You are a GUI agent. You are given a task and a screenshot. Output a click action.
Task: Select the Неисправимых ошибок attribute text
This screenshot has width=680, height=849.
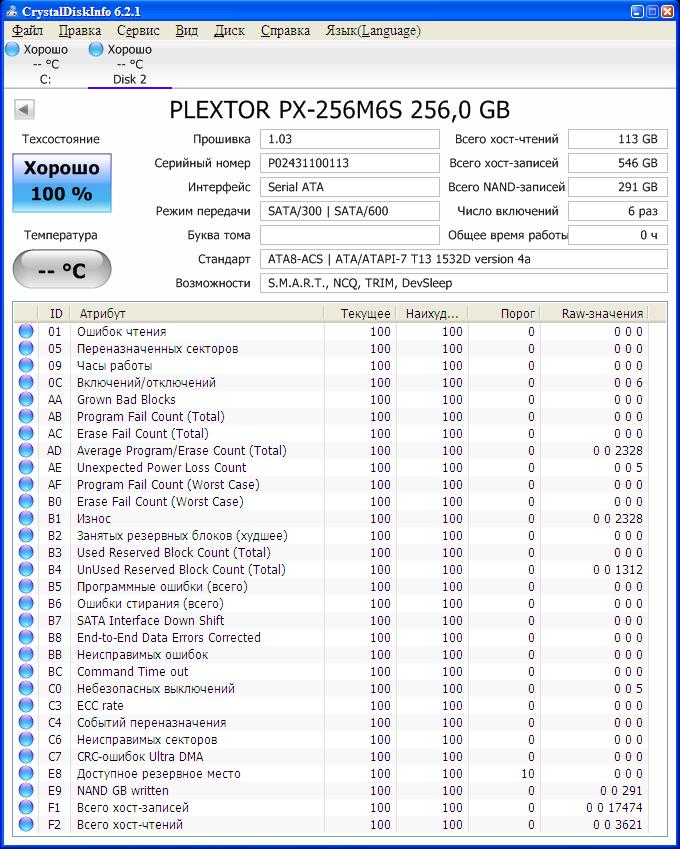(142, 655)
